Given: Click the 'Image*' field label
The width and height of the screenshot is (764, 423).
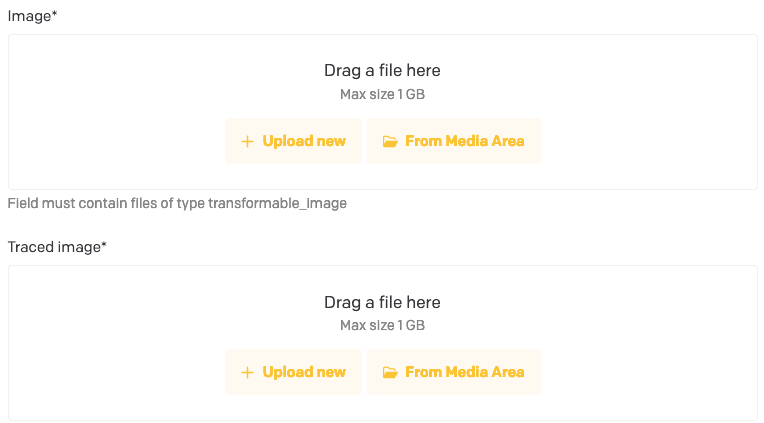Looking at the screenshot, I should coord(32,16).
